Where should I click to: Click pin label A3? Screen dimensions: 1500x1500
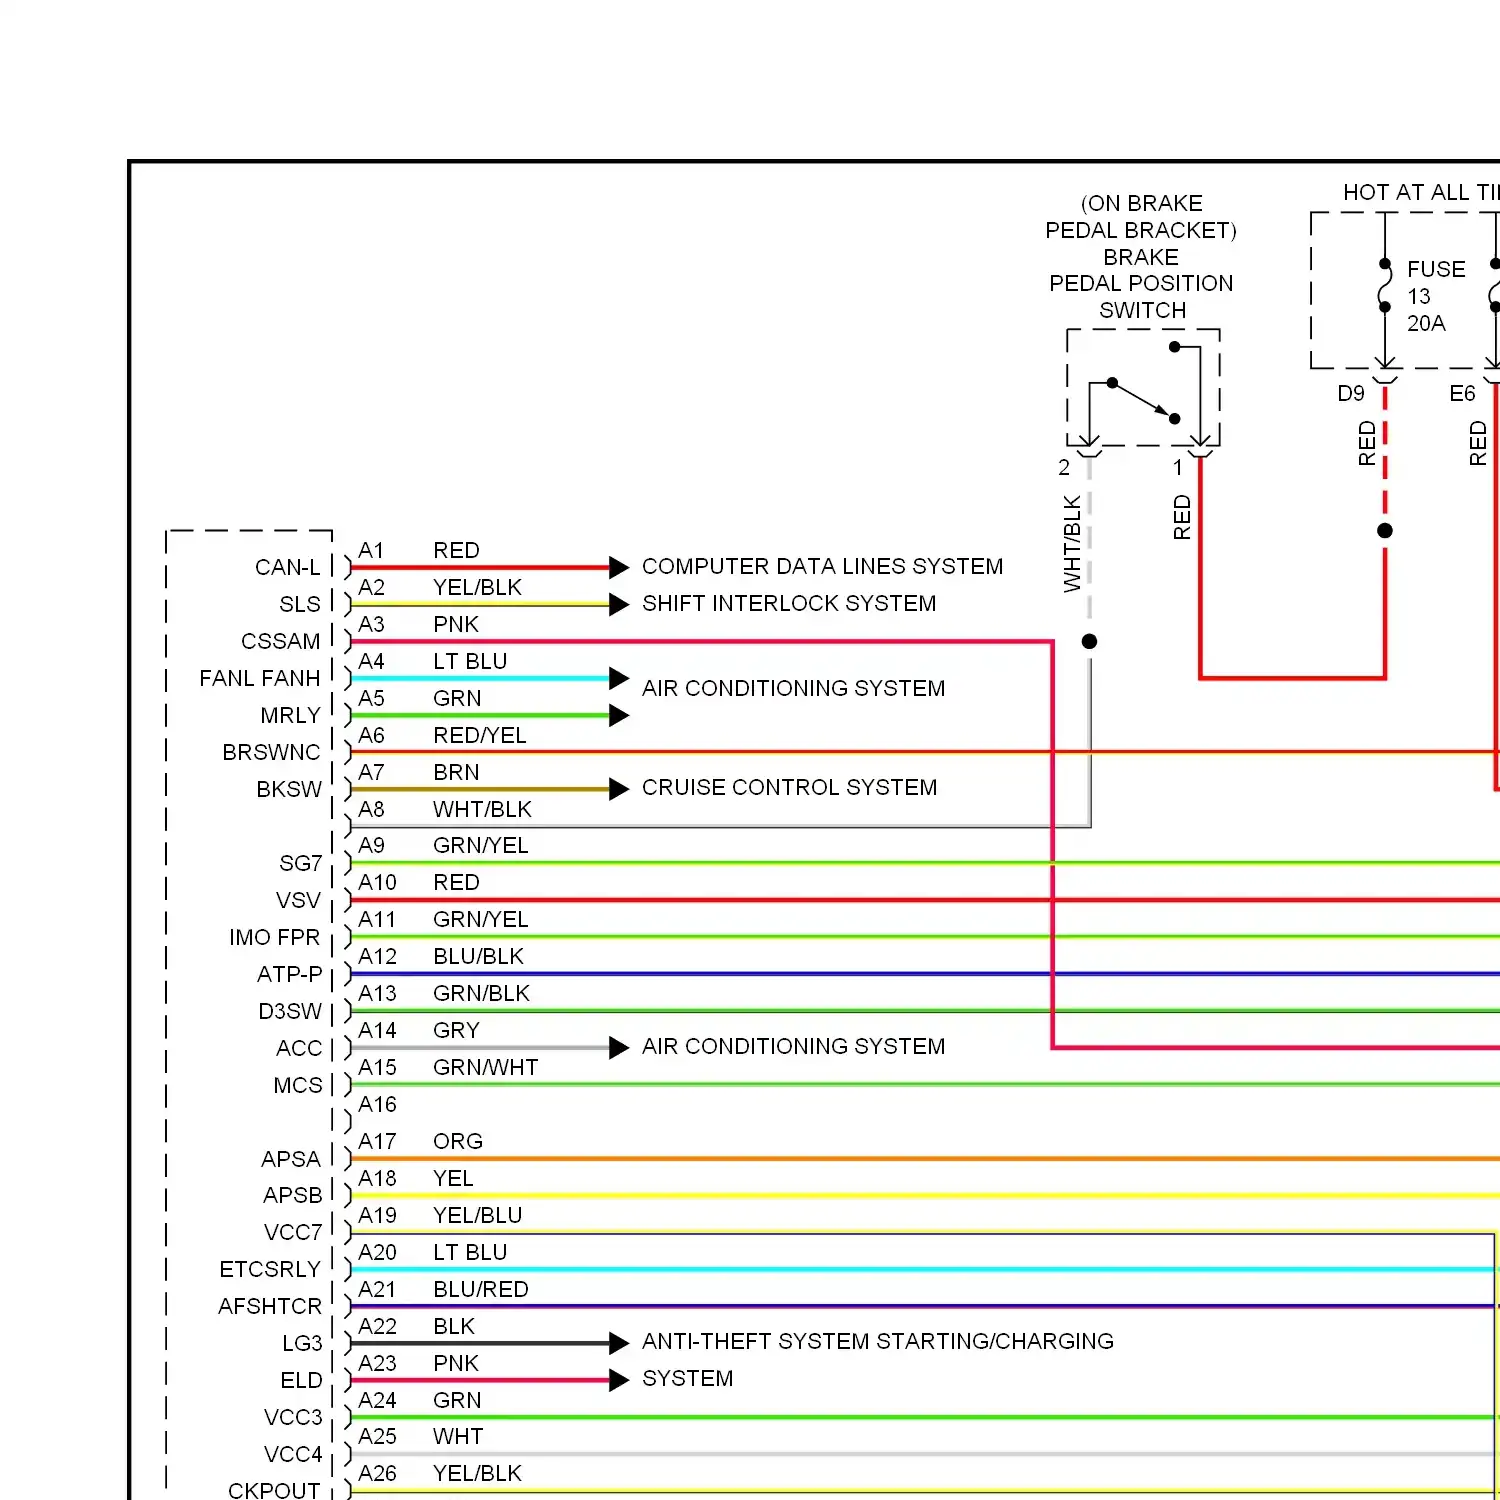pos(371,625)
